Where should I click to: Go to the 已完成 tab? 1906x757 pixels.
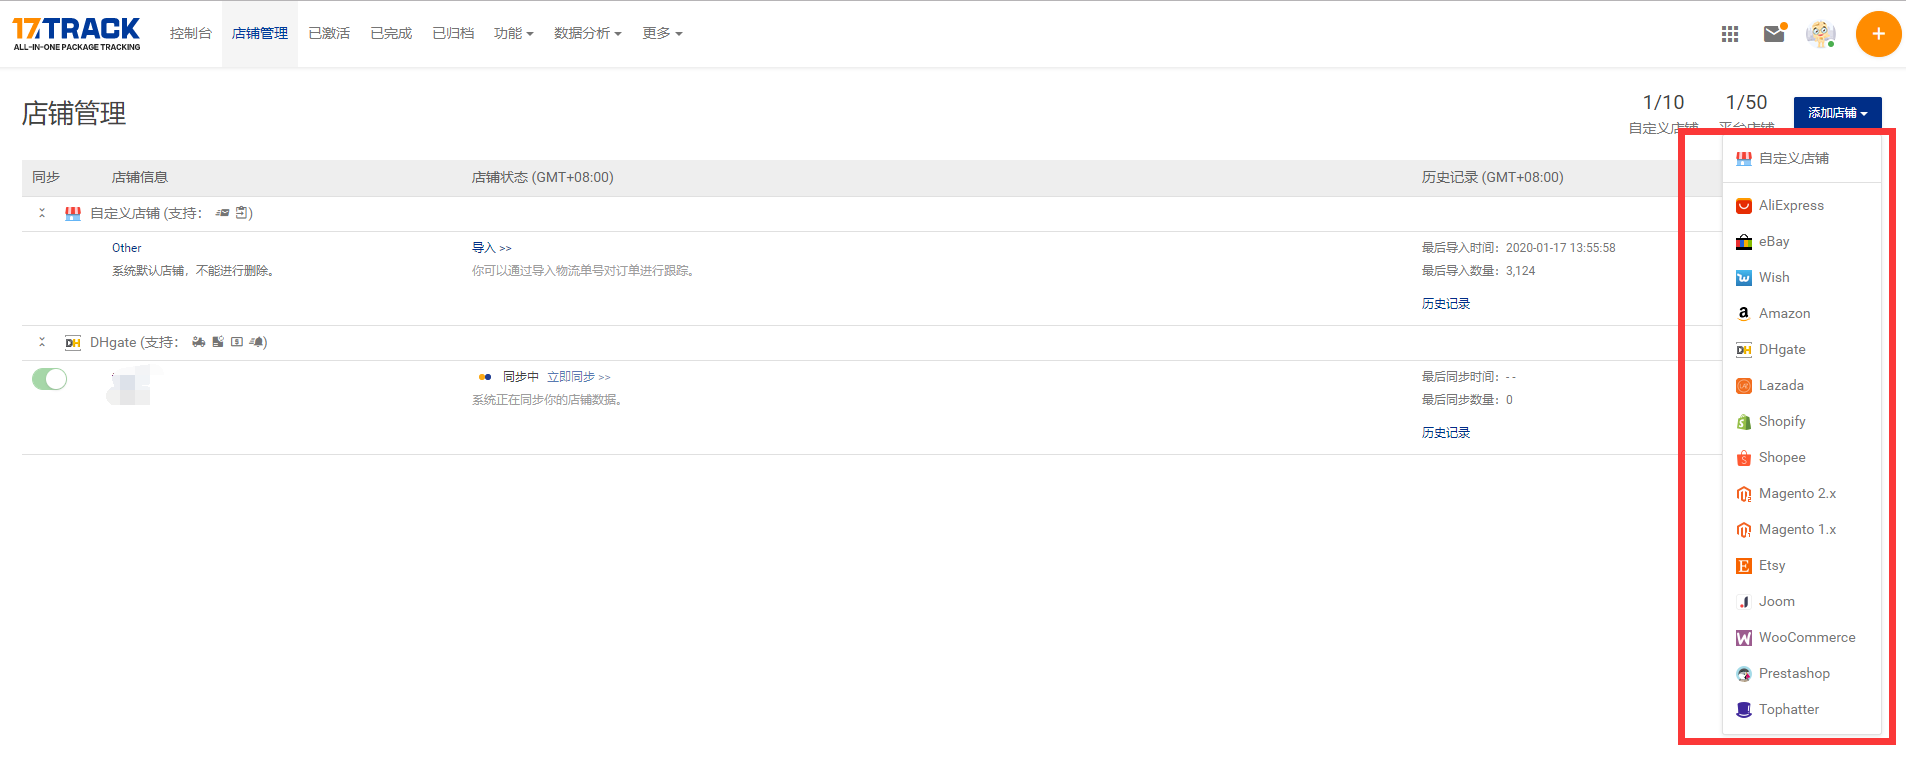click(x=391, y=34)
